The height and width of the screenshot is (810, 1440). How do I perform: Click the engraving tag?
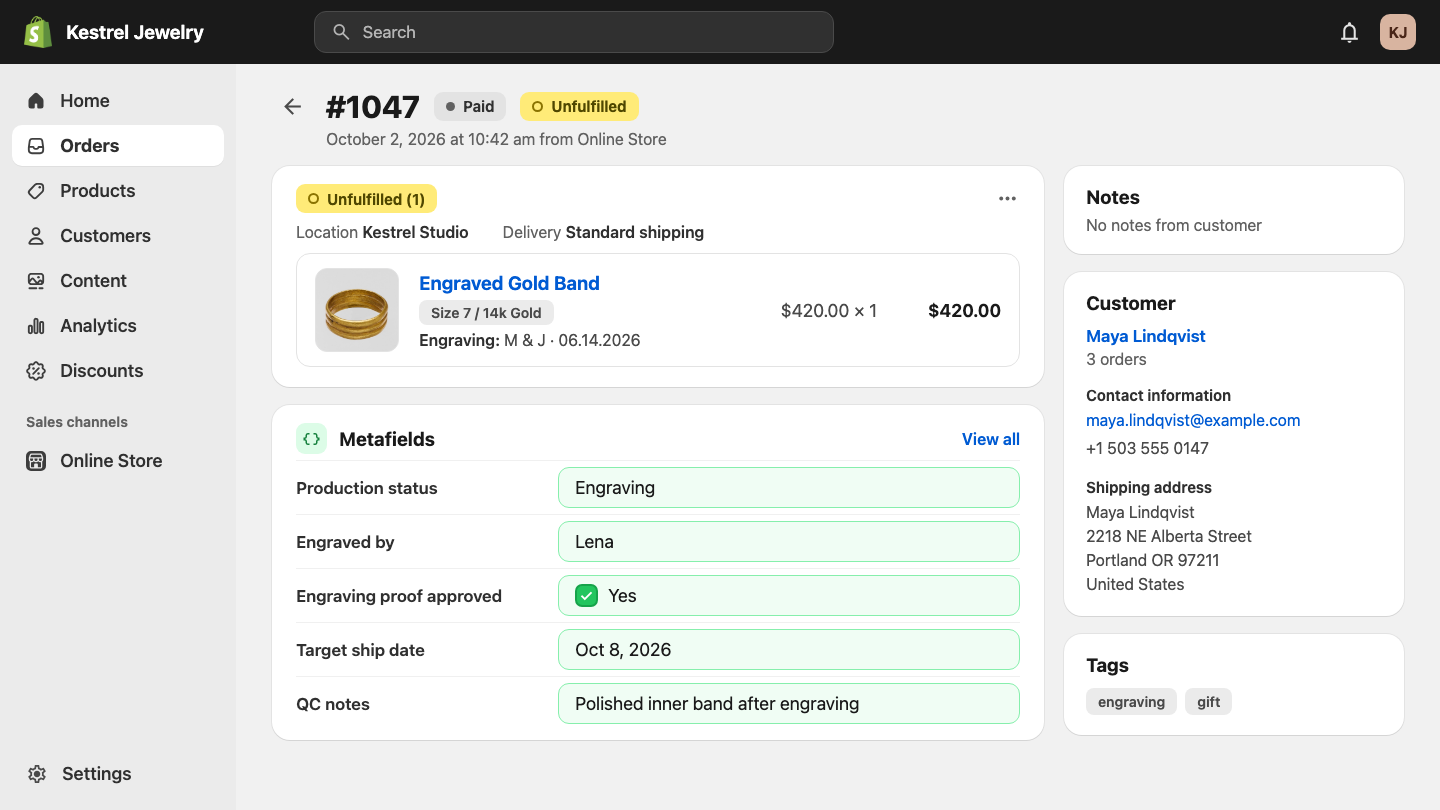pos(1131,702)
